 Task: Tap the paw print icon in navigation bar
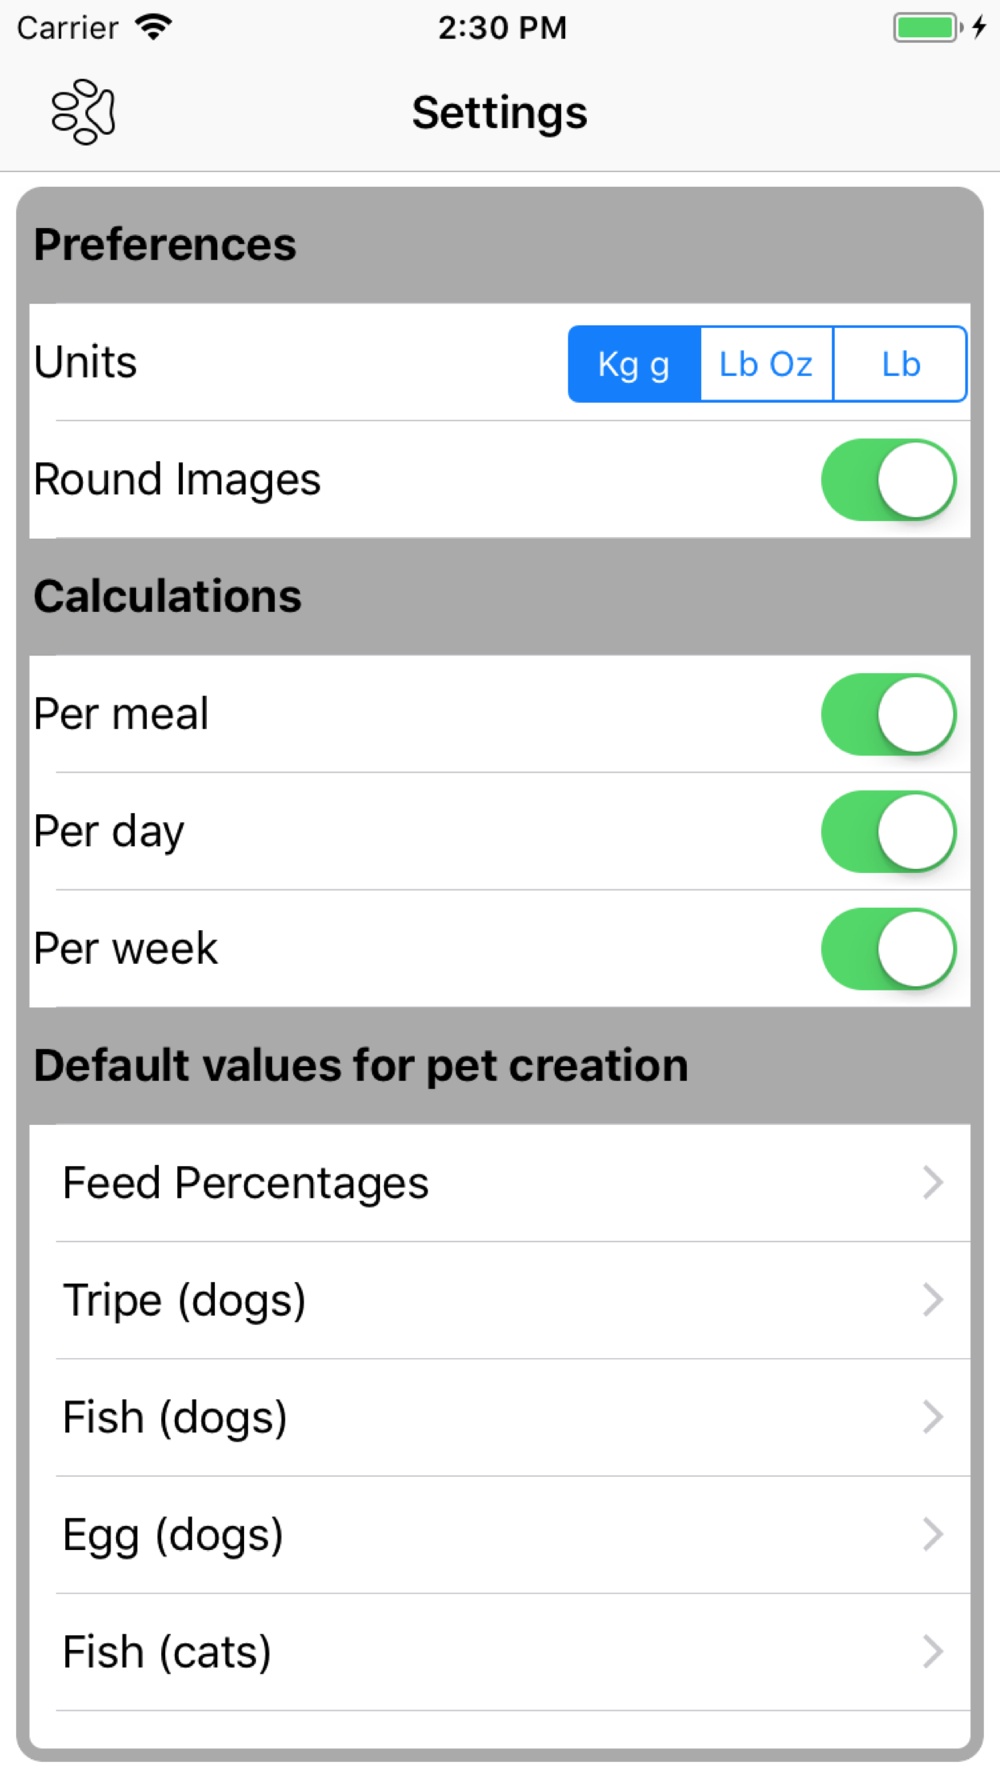click(x=84, y=112)
